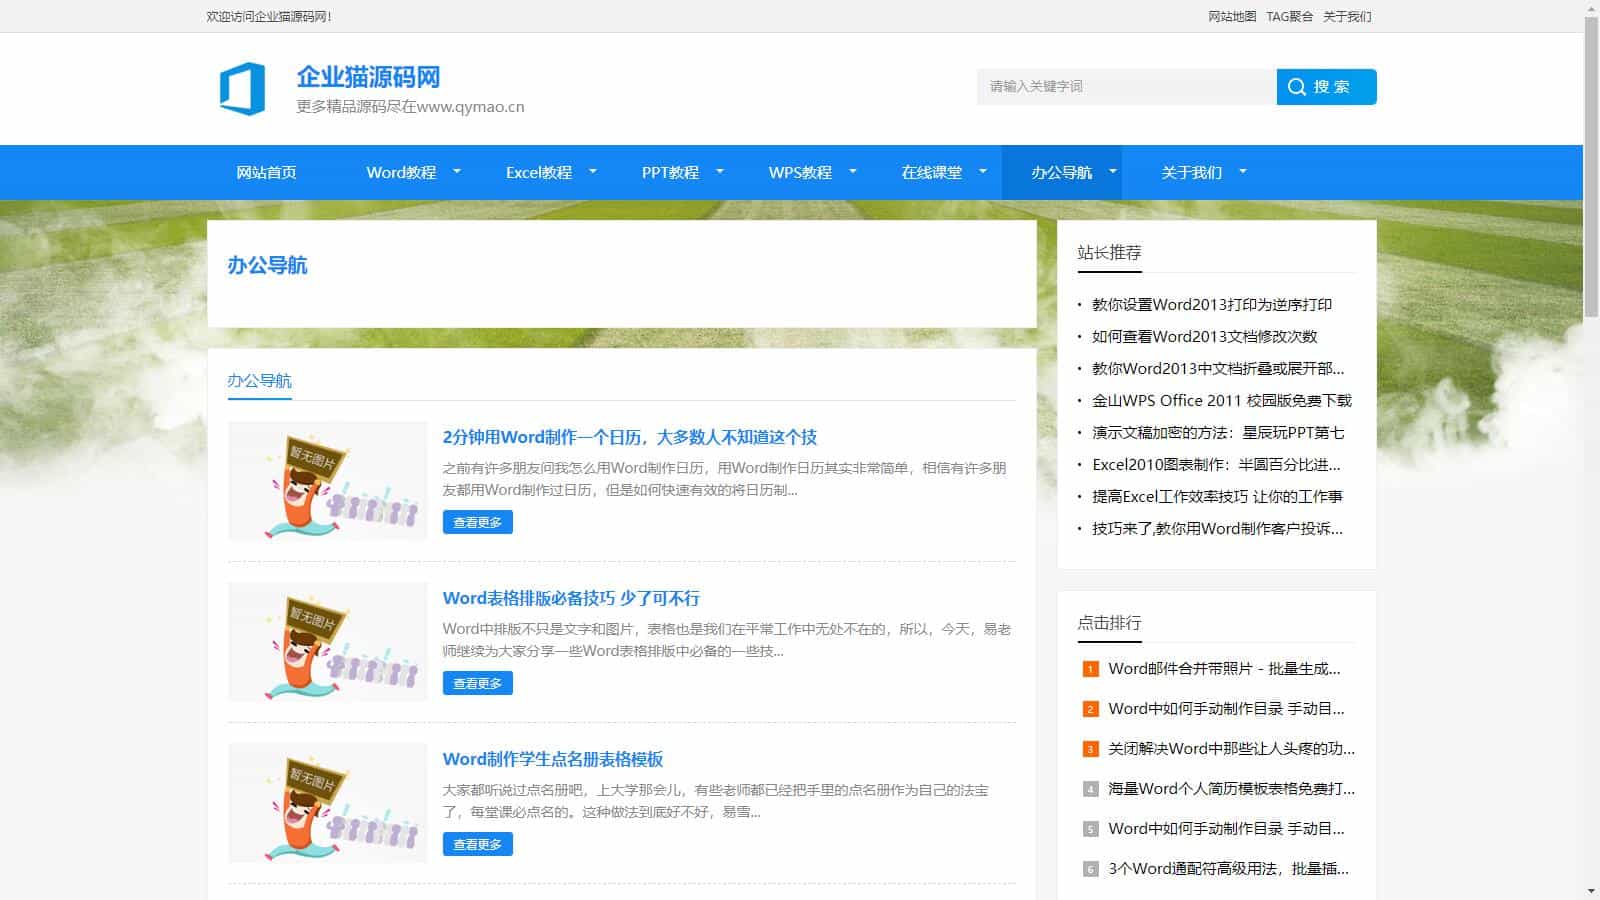Image resolution: width=1600 pixels, height=900 pixels.
Task: Click the gray rank badge 4 in 点击排行
Action: tap(1089, 788)
